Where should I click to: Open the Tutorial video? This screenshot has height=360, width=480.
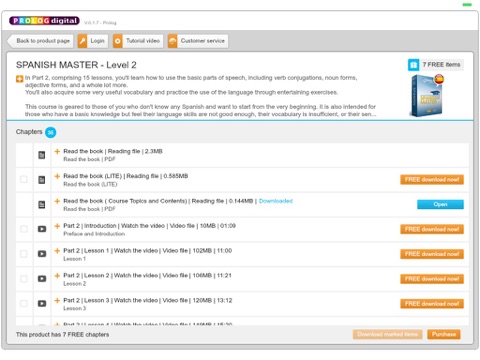click(x=138, y=41)
